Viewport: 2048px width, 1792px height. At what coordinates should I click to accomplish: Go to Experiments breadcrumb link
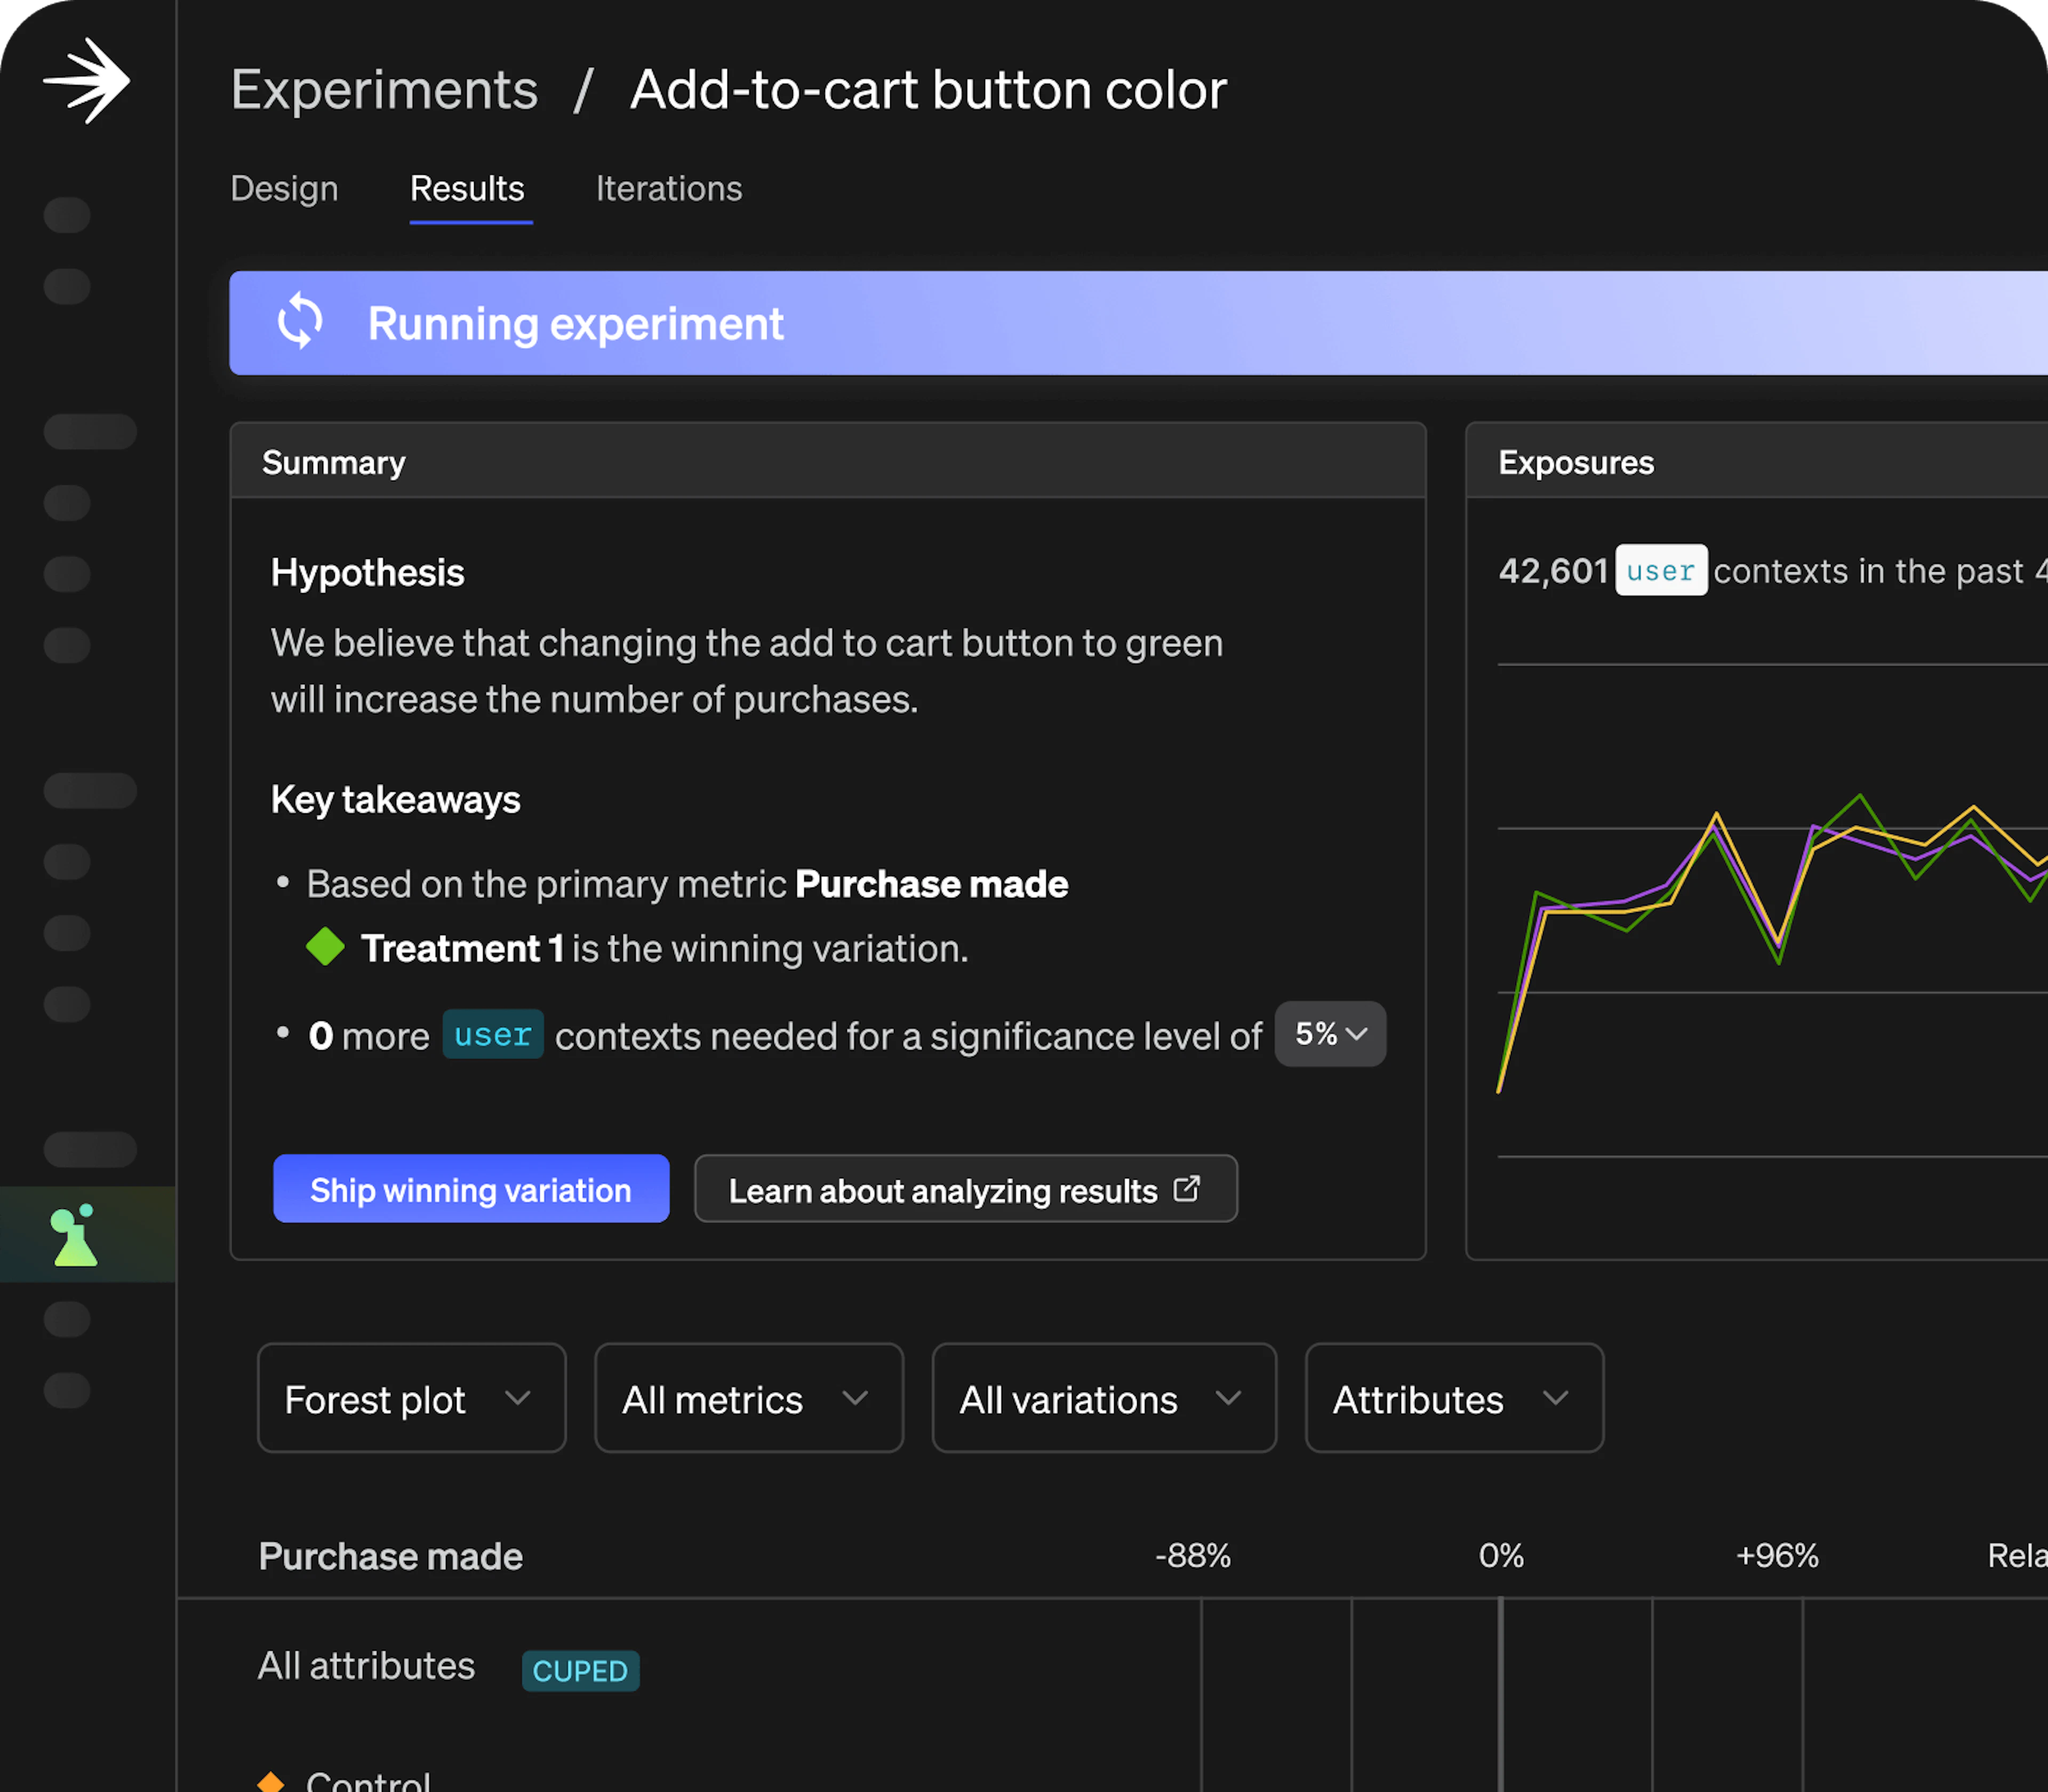(x=384, y=90)
